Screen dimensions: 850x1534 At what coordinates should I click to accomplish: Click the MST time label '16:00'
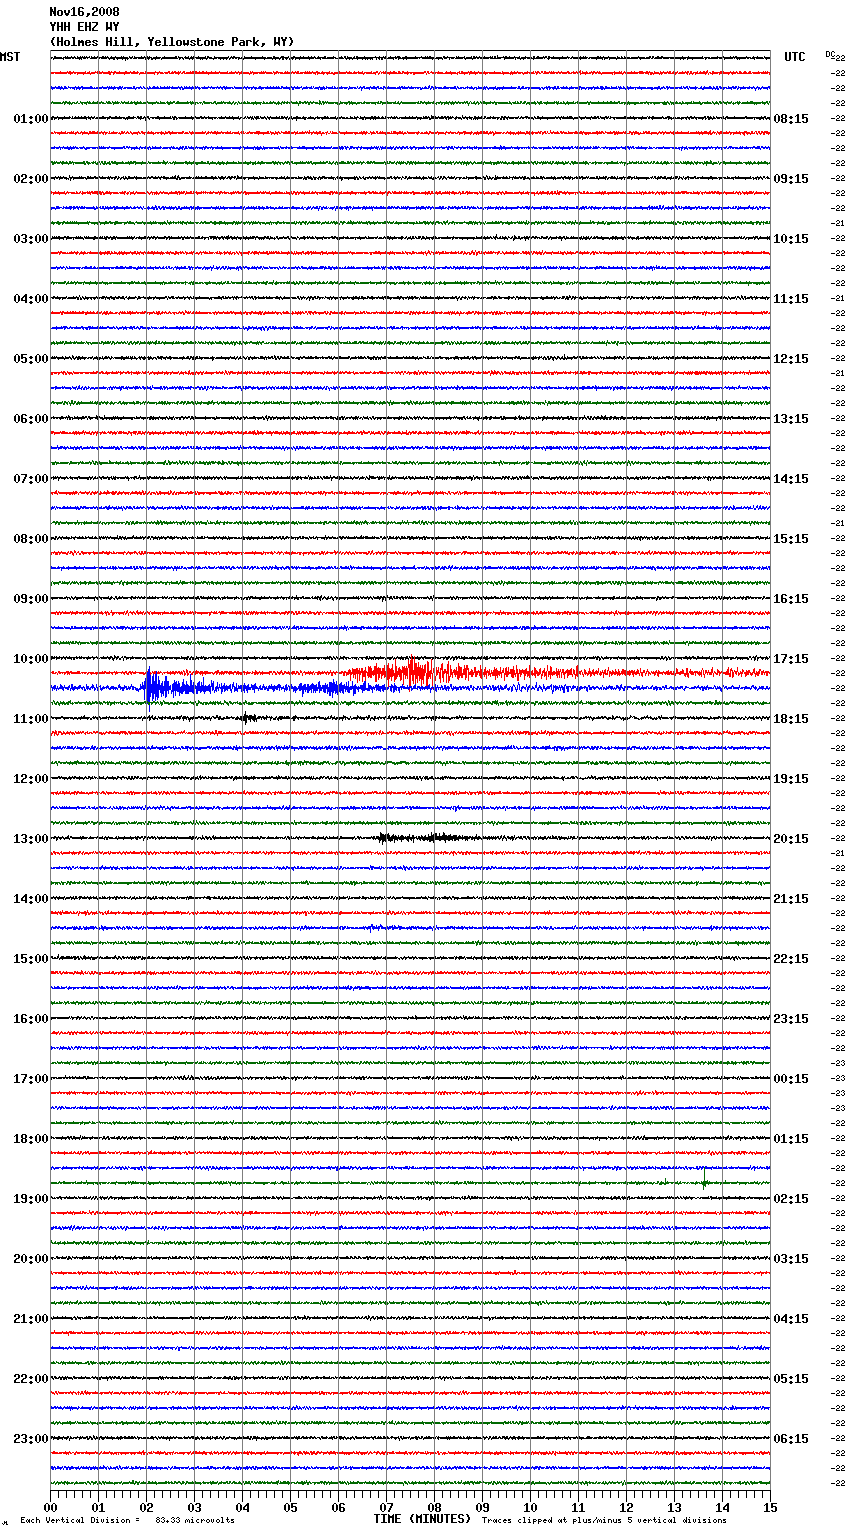coord(31,1019)
